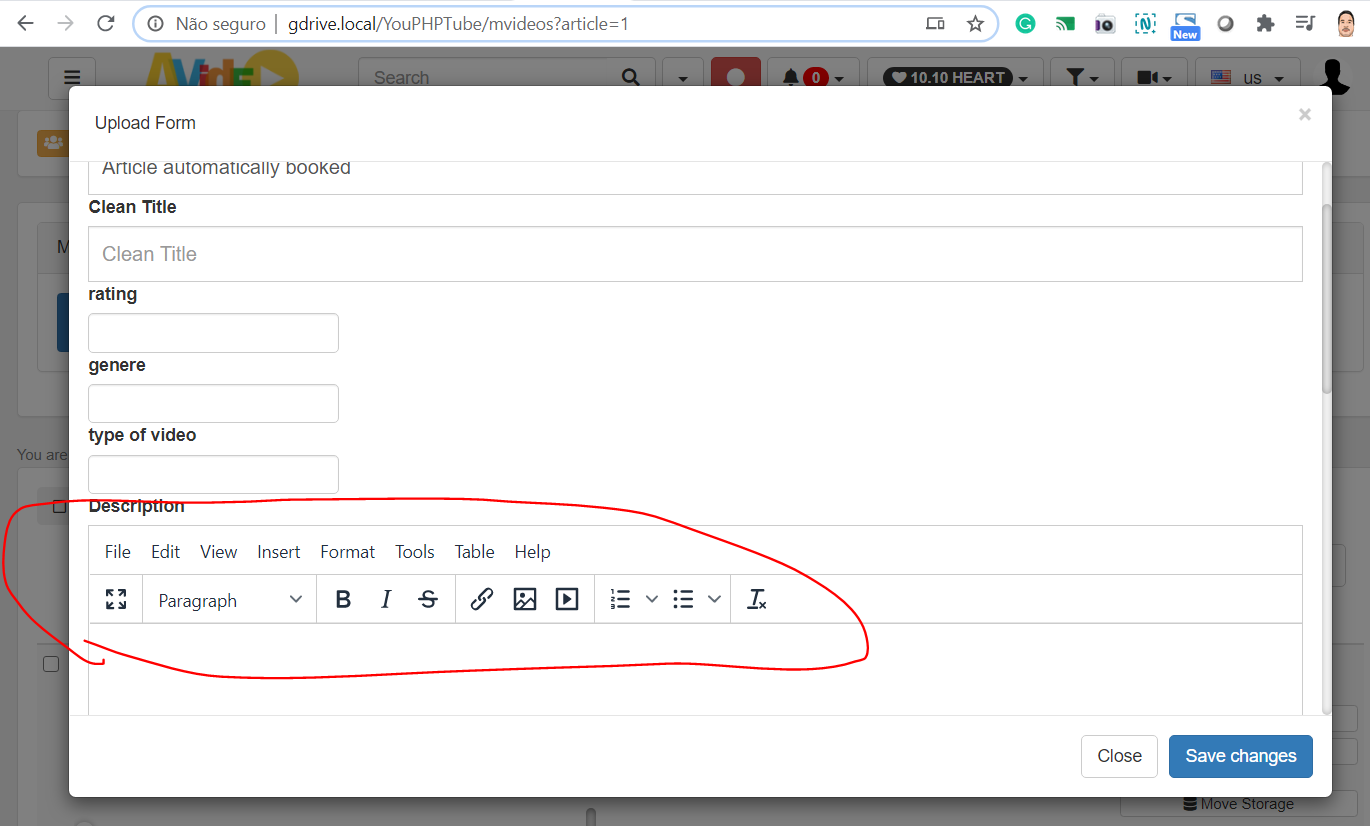1370x826 pixels.
Task: Toggle fullscreen in the description editor
Action: point(116,599)
